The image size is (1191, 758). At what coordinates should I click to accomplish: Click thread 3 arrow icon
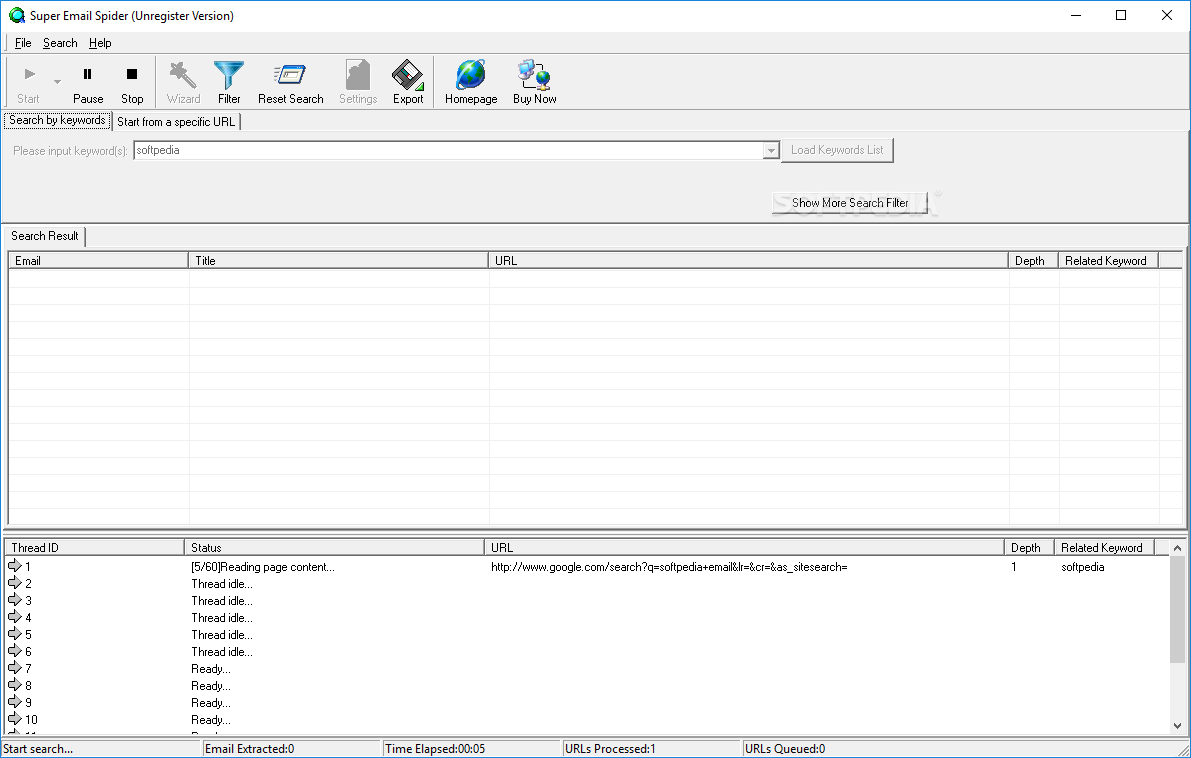15,600
